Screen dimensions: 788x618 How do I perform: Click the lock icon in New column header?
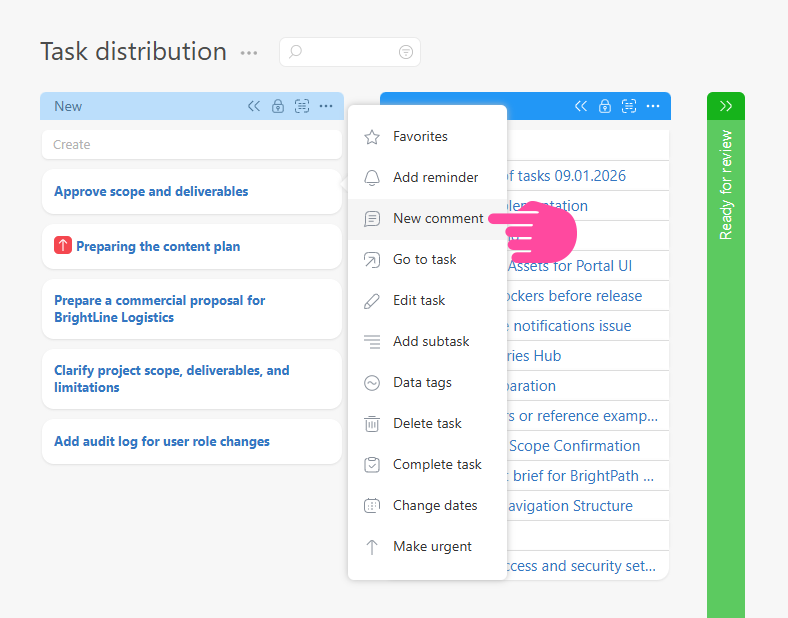click(x=278, y=106)
